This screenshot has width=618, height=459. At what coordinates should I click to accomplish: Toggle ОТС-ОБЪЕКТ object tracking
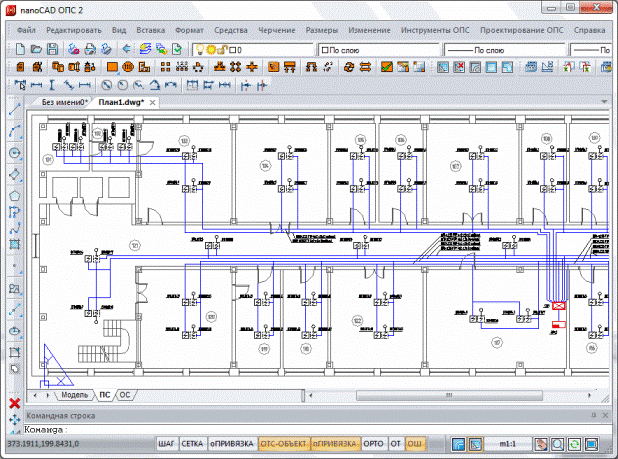pos(283,444)
